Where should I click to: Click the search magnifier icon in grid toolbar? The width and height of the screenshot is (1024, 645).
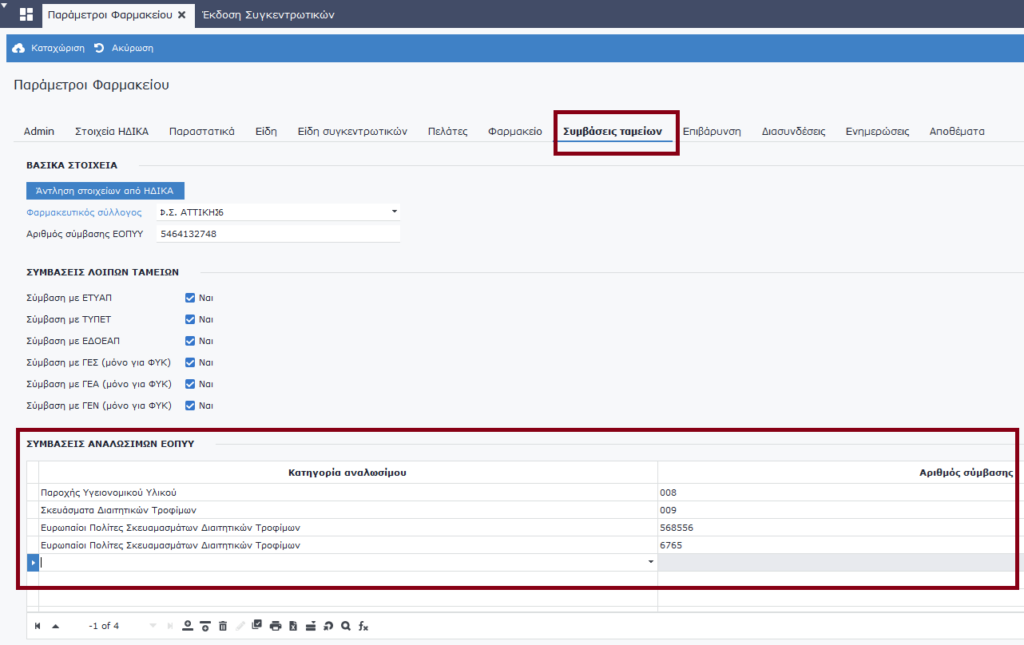(x=346, y=626)
